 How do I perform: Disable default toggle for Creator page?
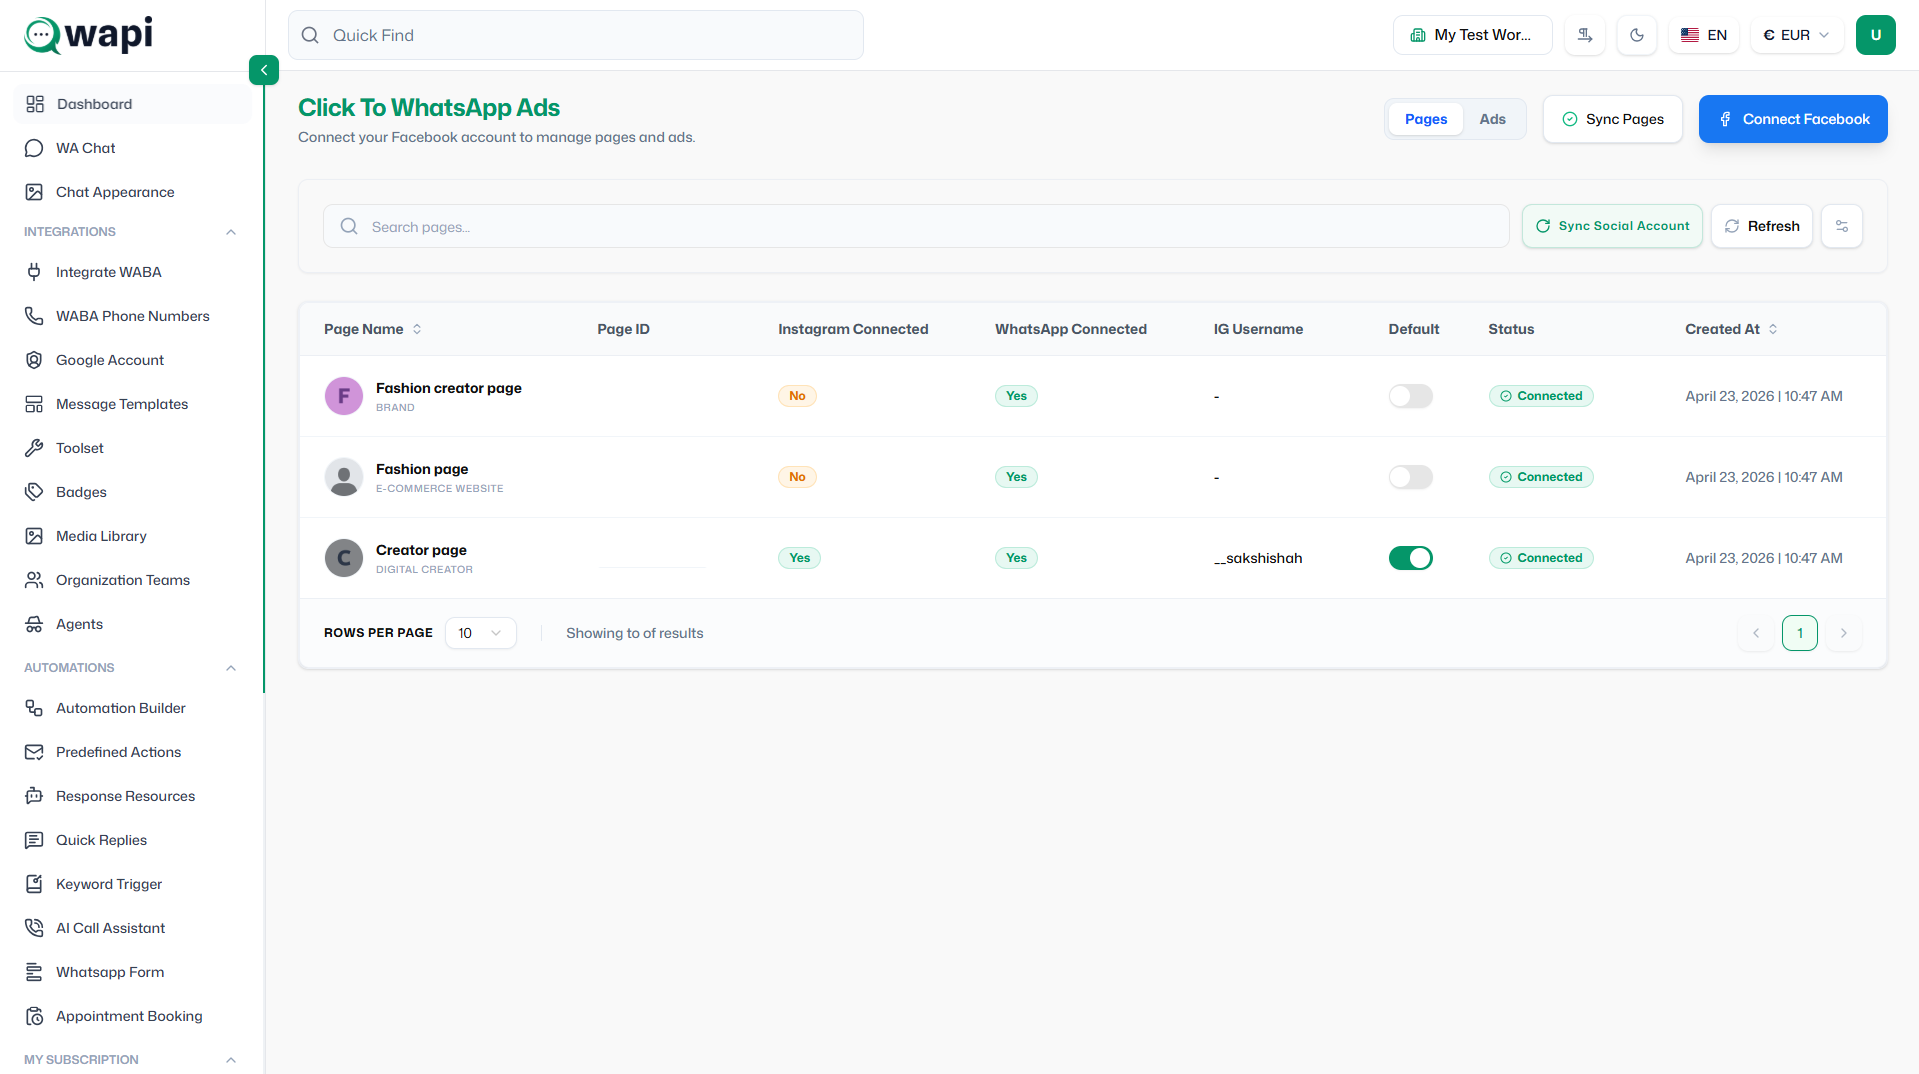pos(1410,558)
